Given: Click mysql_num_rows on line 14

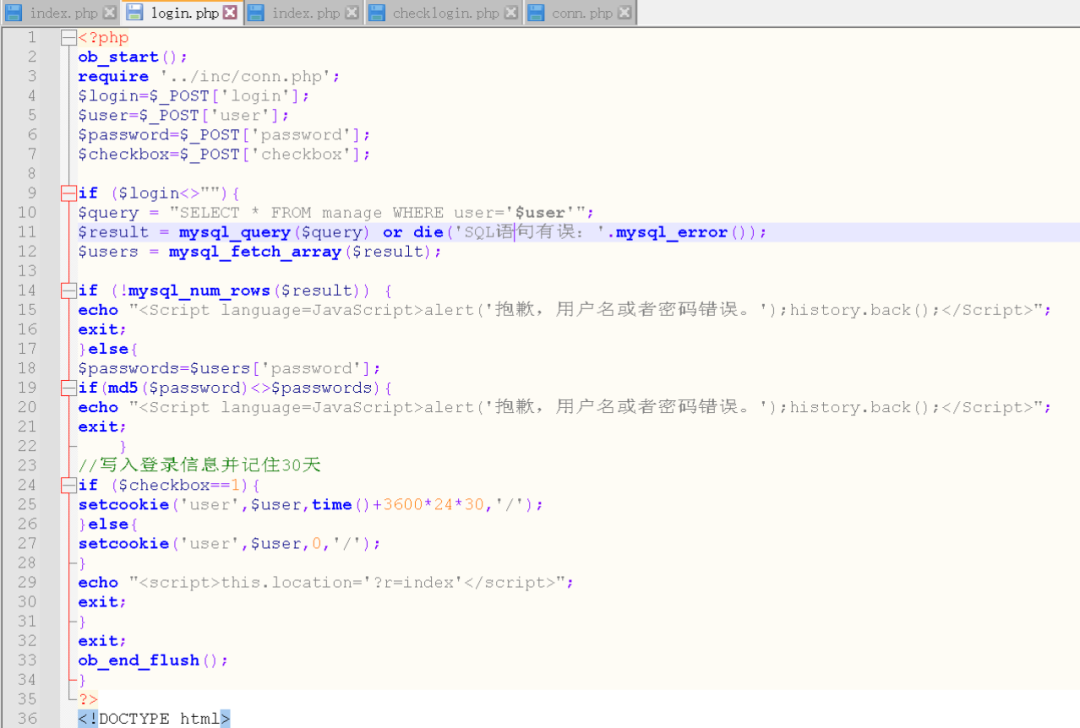Looking at the screenshot, I should click(199, 291).
